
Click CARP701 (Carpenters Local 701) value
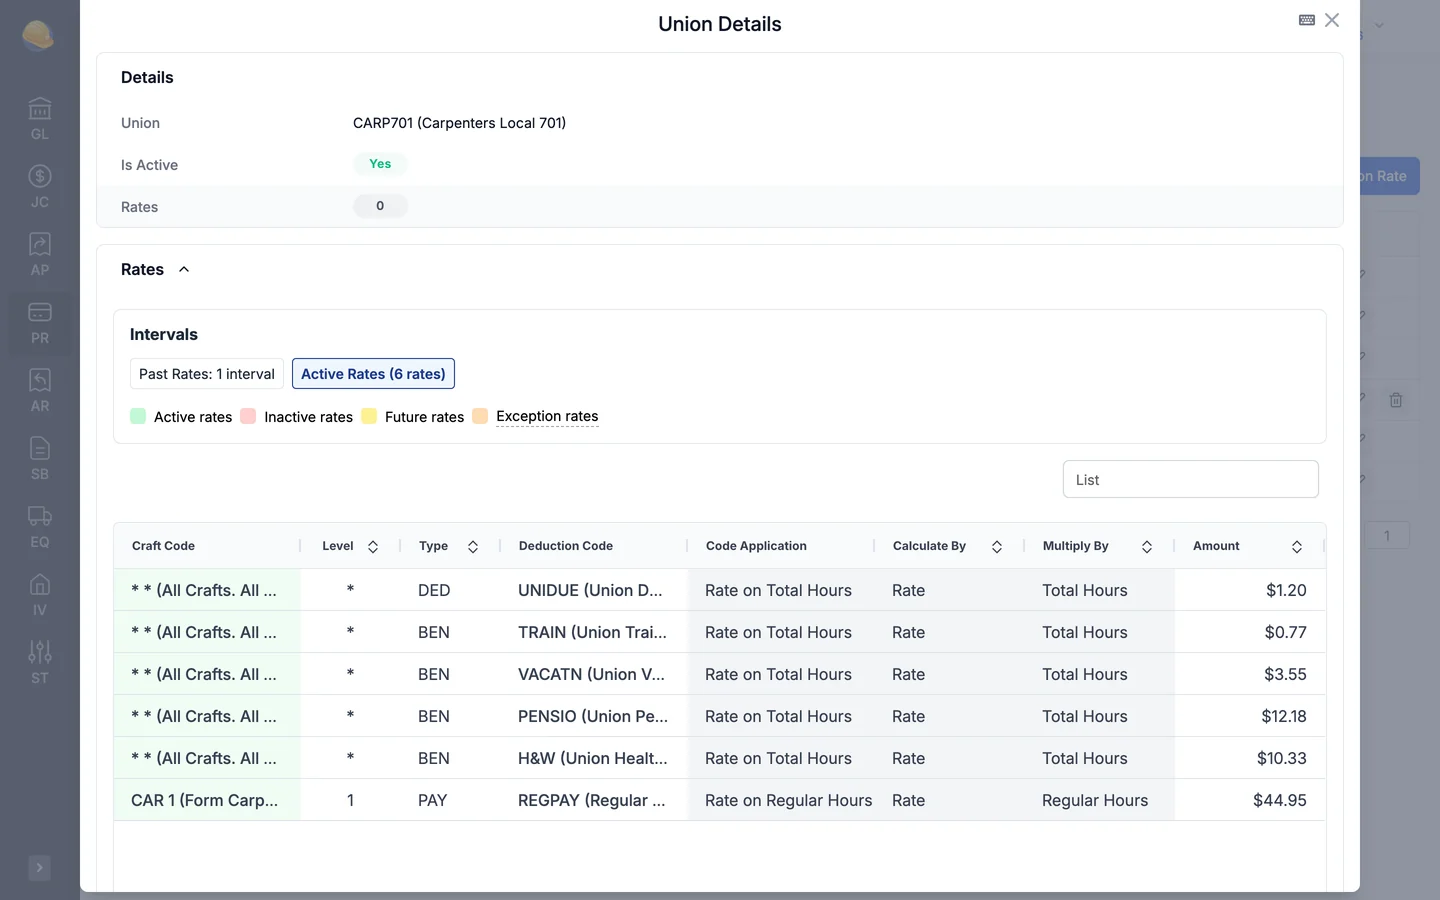(459, 123)
